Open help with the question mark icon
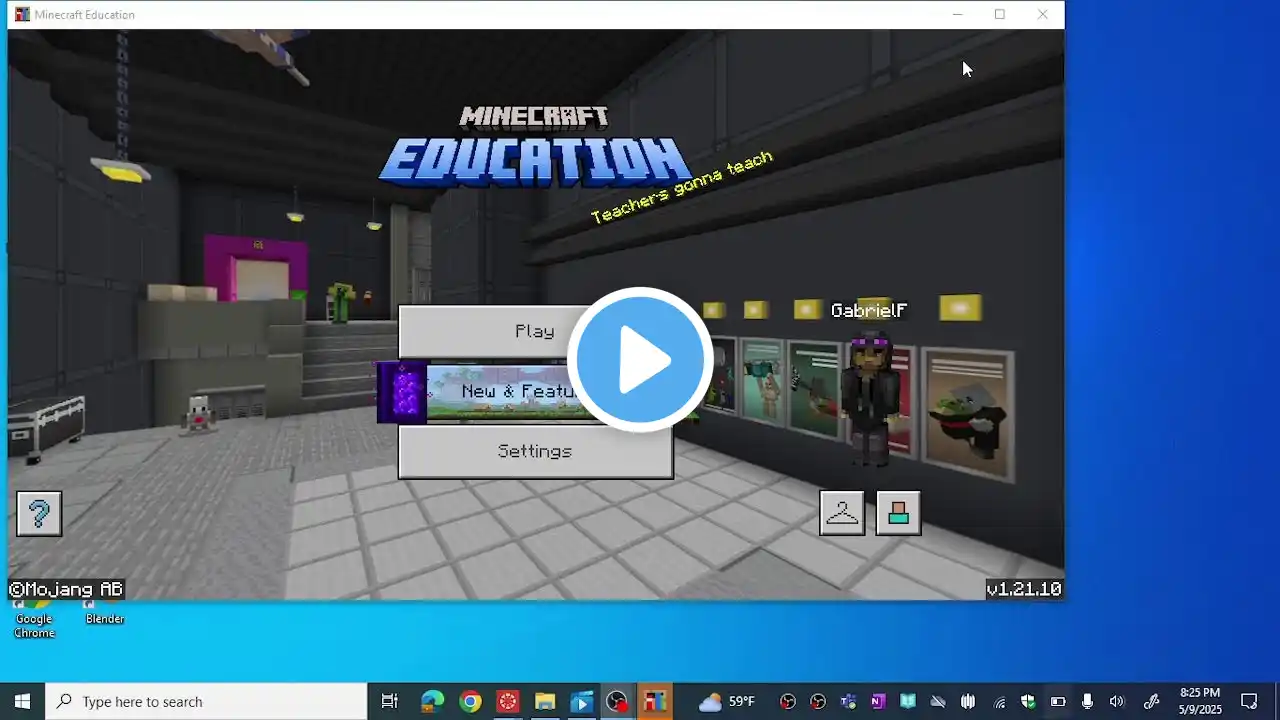 point(39,513)
